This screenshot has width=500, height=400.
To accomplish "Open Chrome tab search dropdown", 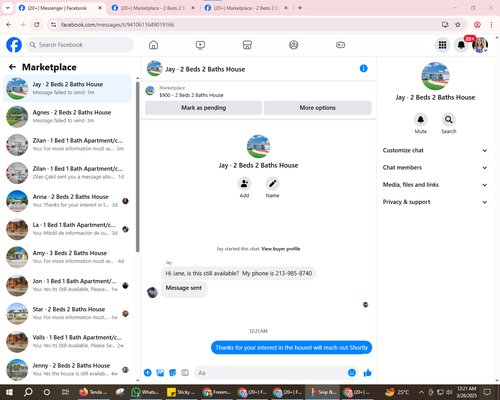I will pyautogui.click(x=7, y=8).
